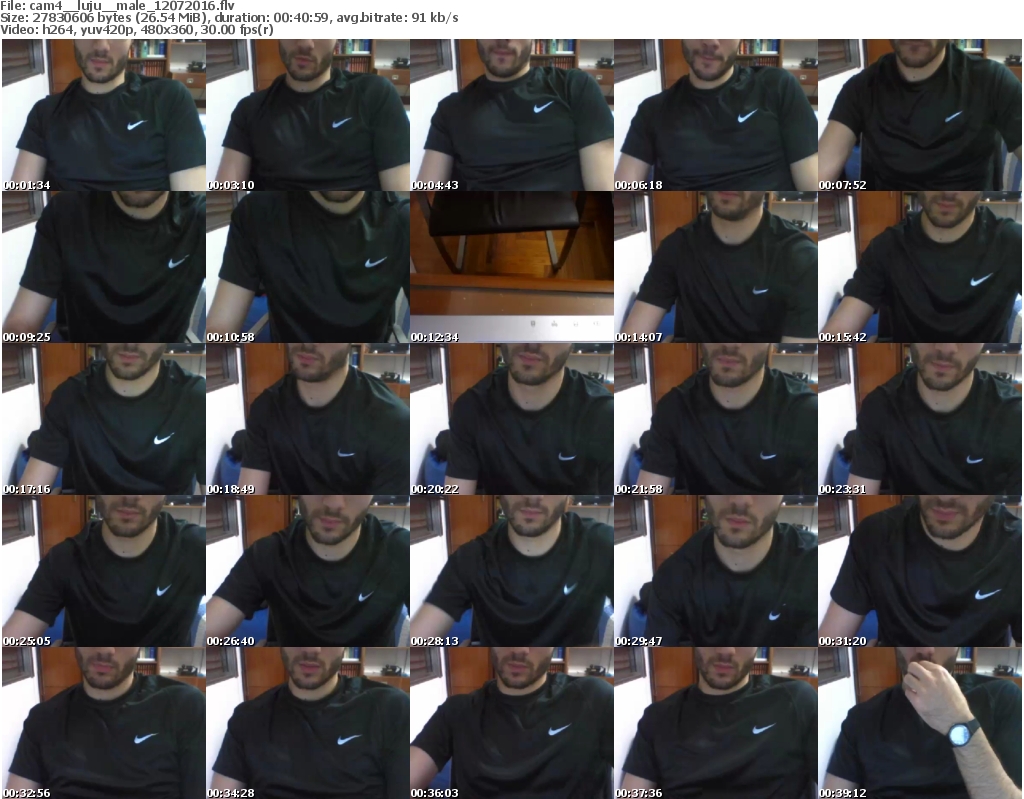
Task: Select the thumbnail stamped 00:07:52
Action: pos(920,115)
